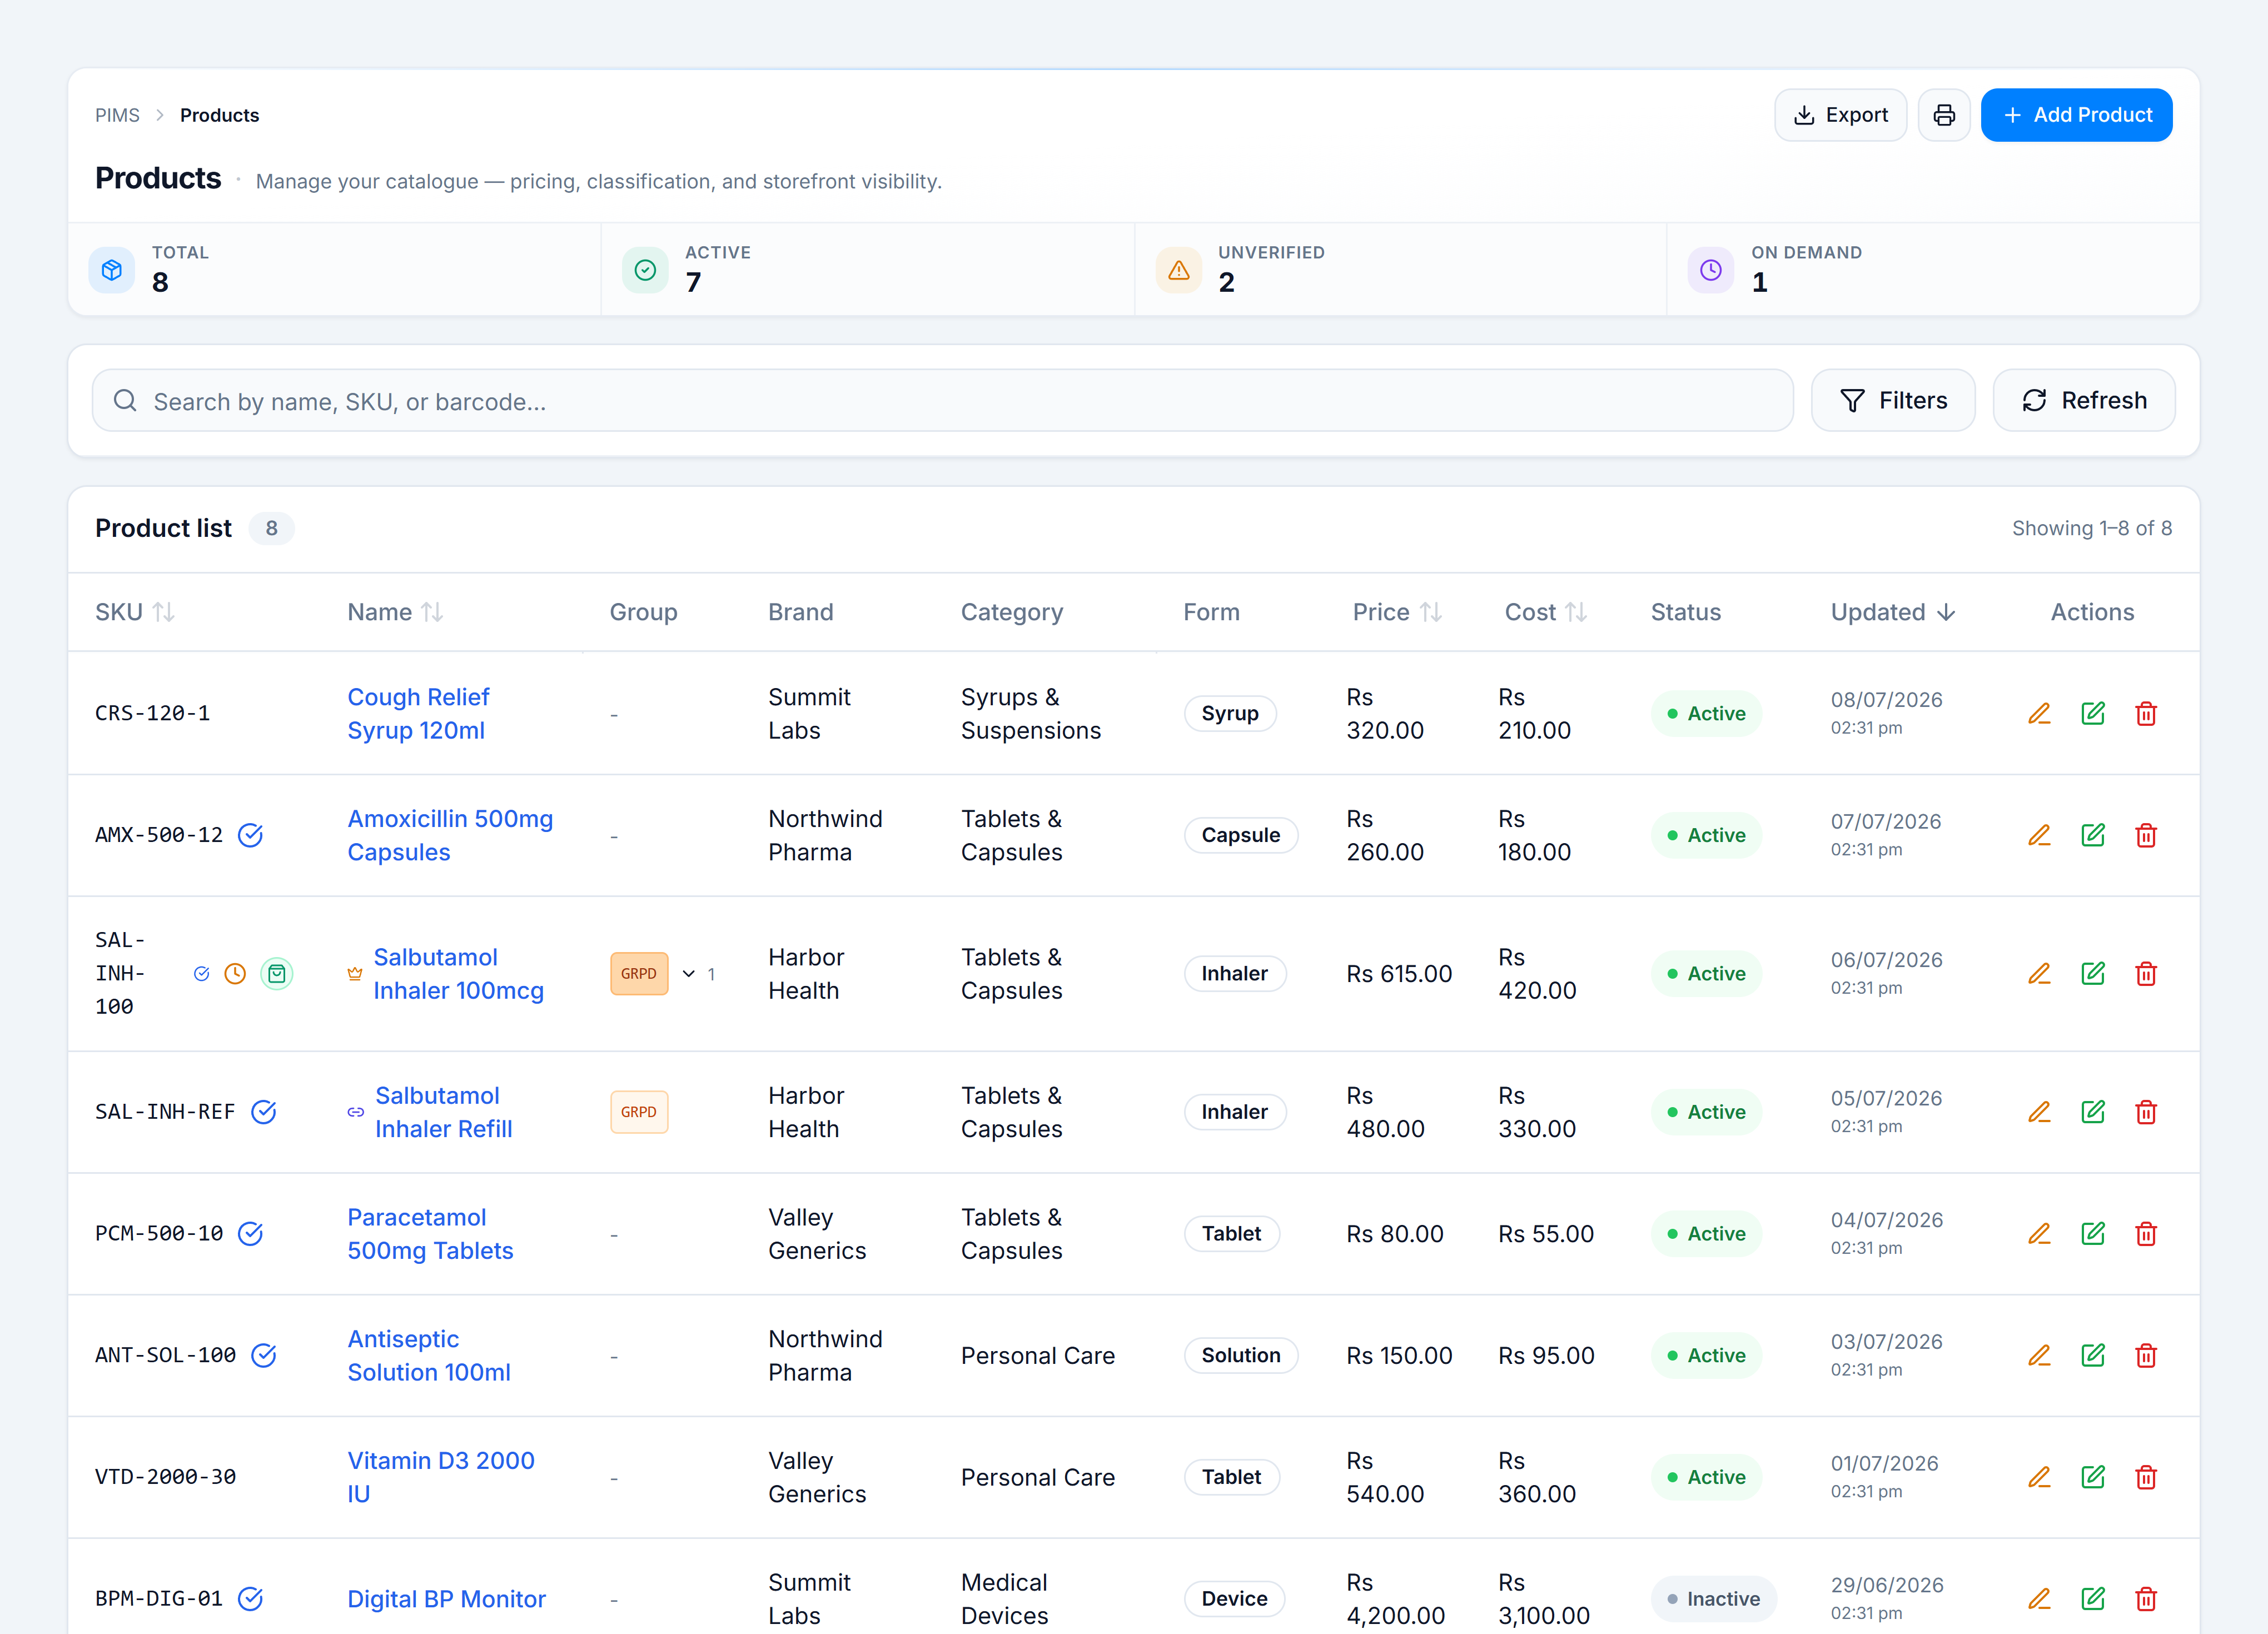Sort the table by the SKU column
The width and height of the screenshot is (2268, 1634).
pyautogui.click(x=135, y=612)
